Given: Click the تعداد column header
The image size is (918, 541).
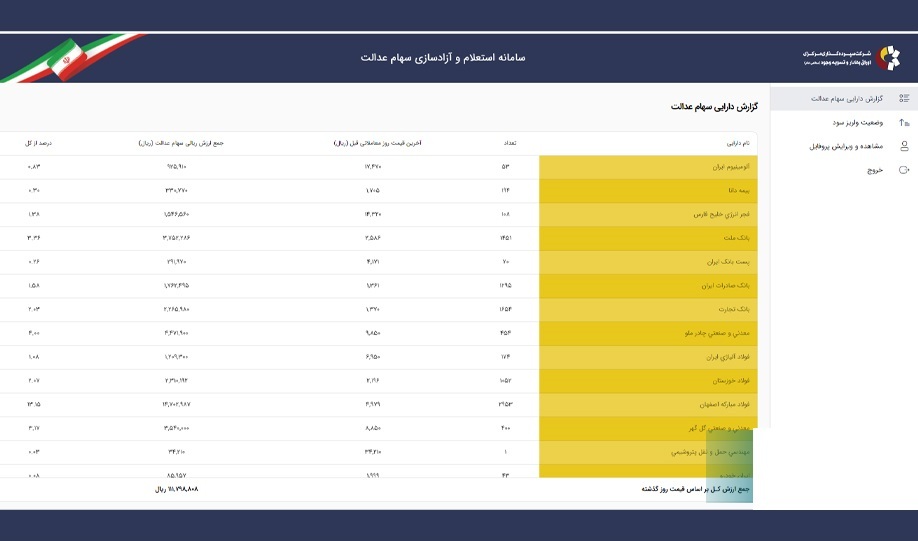Looking at the screenshot, I should pyautogui.click(x=510, y=143).
